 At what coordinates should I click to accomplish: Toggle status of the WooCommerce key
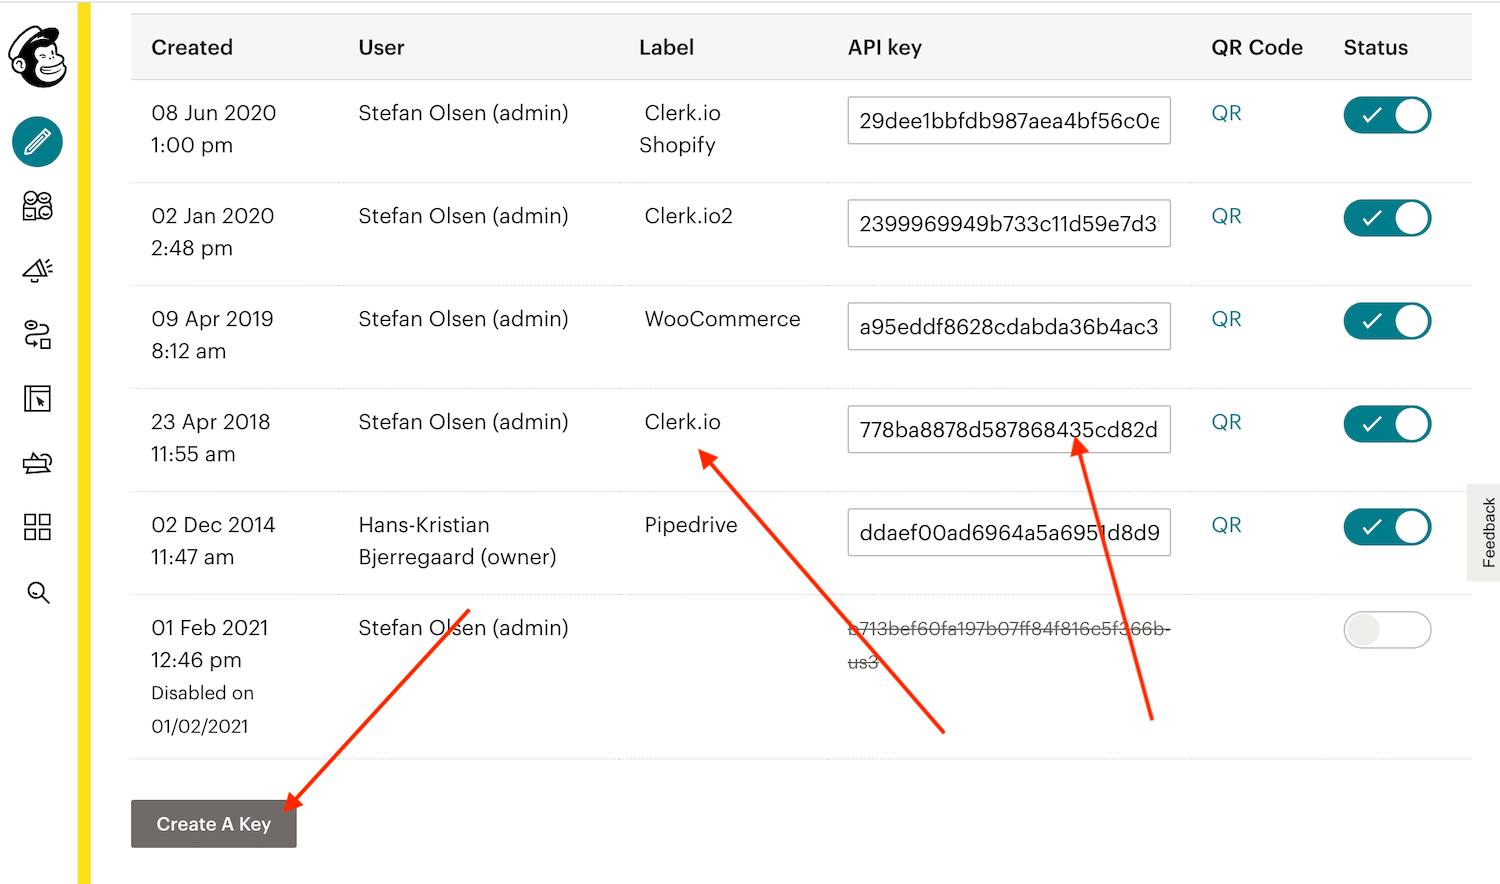[x=1386, y=321]
